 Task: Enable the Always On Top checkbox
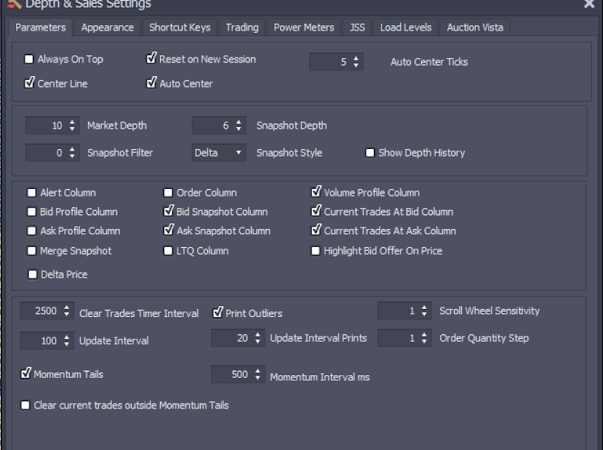[x=29, y=60]
